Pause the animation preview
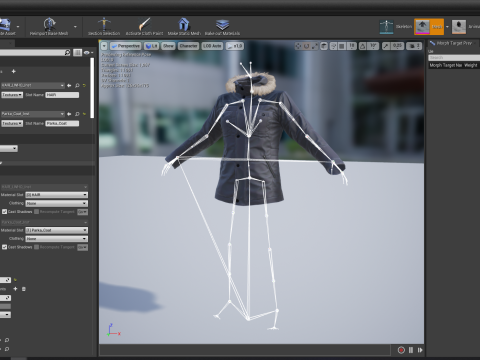The width and height of the screenshot is (480, 360). 411,350
